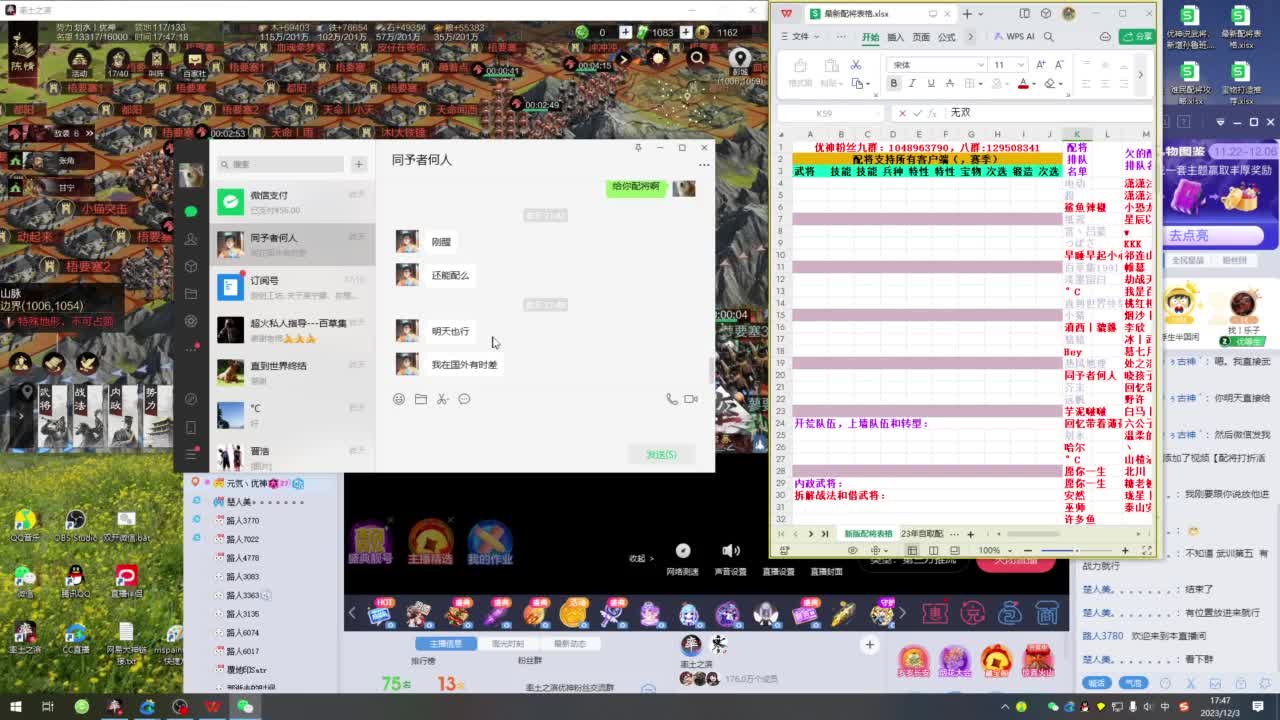Viewport: 1280px width, 720px height.
Task: Toggle strikethrough formatting in WPS
Action: 950,84
